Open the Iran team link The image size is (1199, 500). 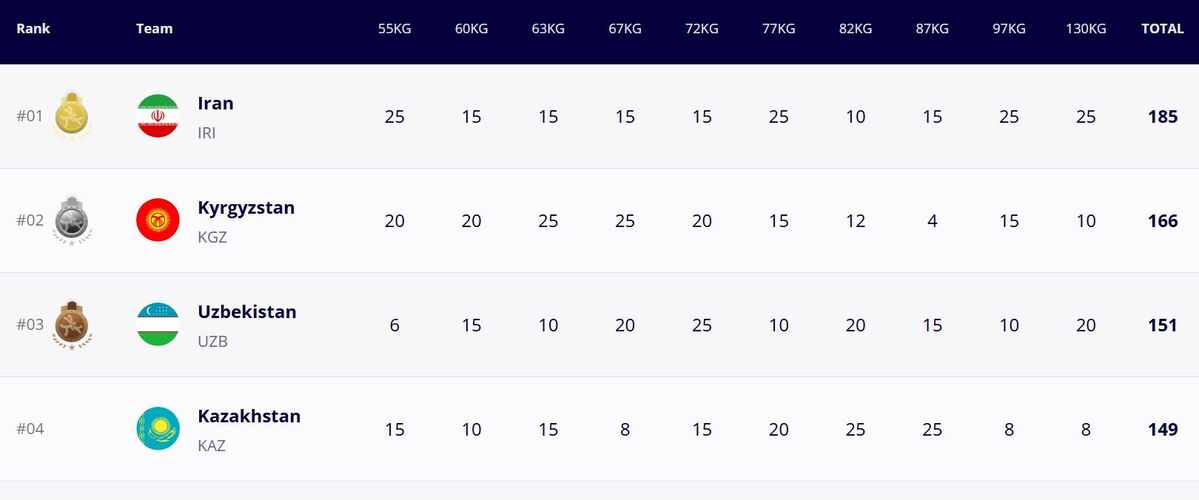pyautogui.click(x=216, y=103)
